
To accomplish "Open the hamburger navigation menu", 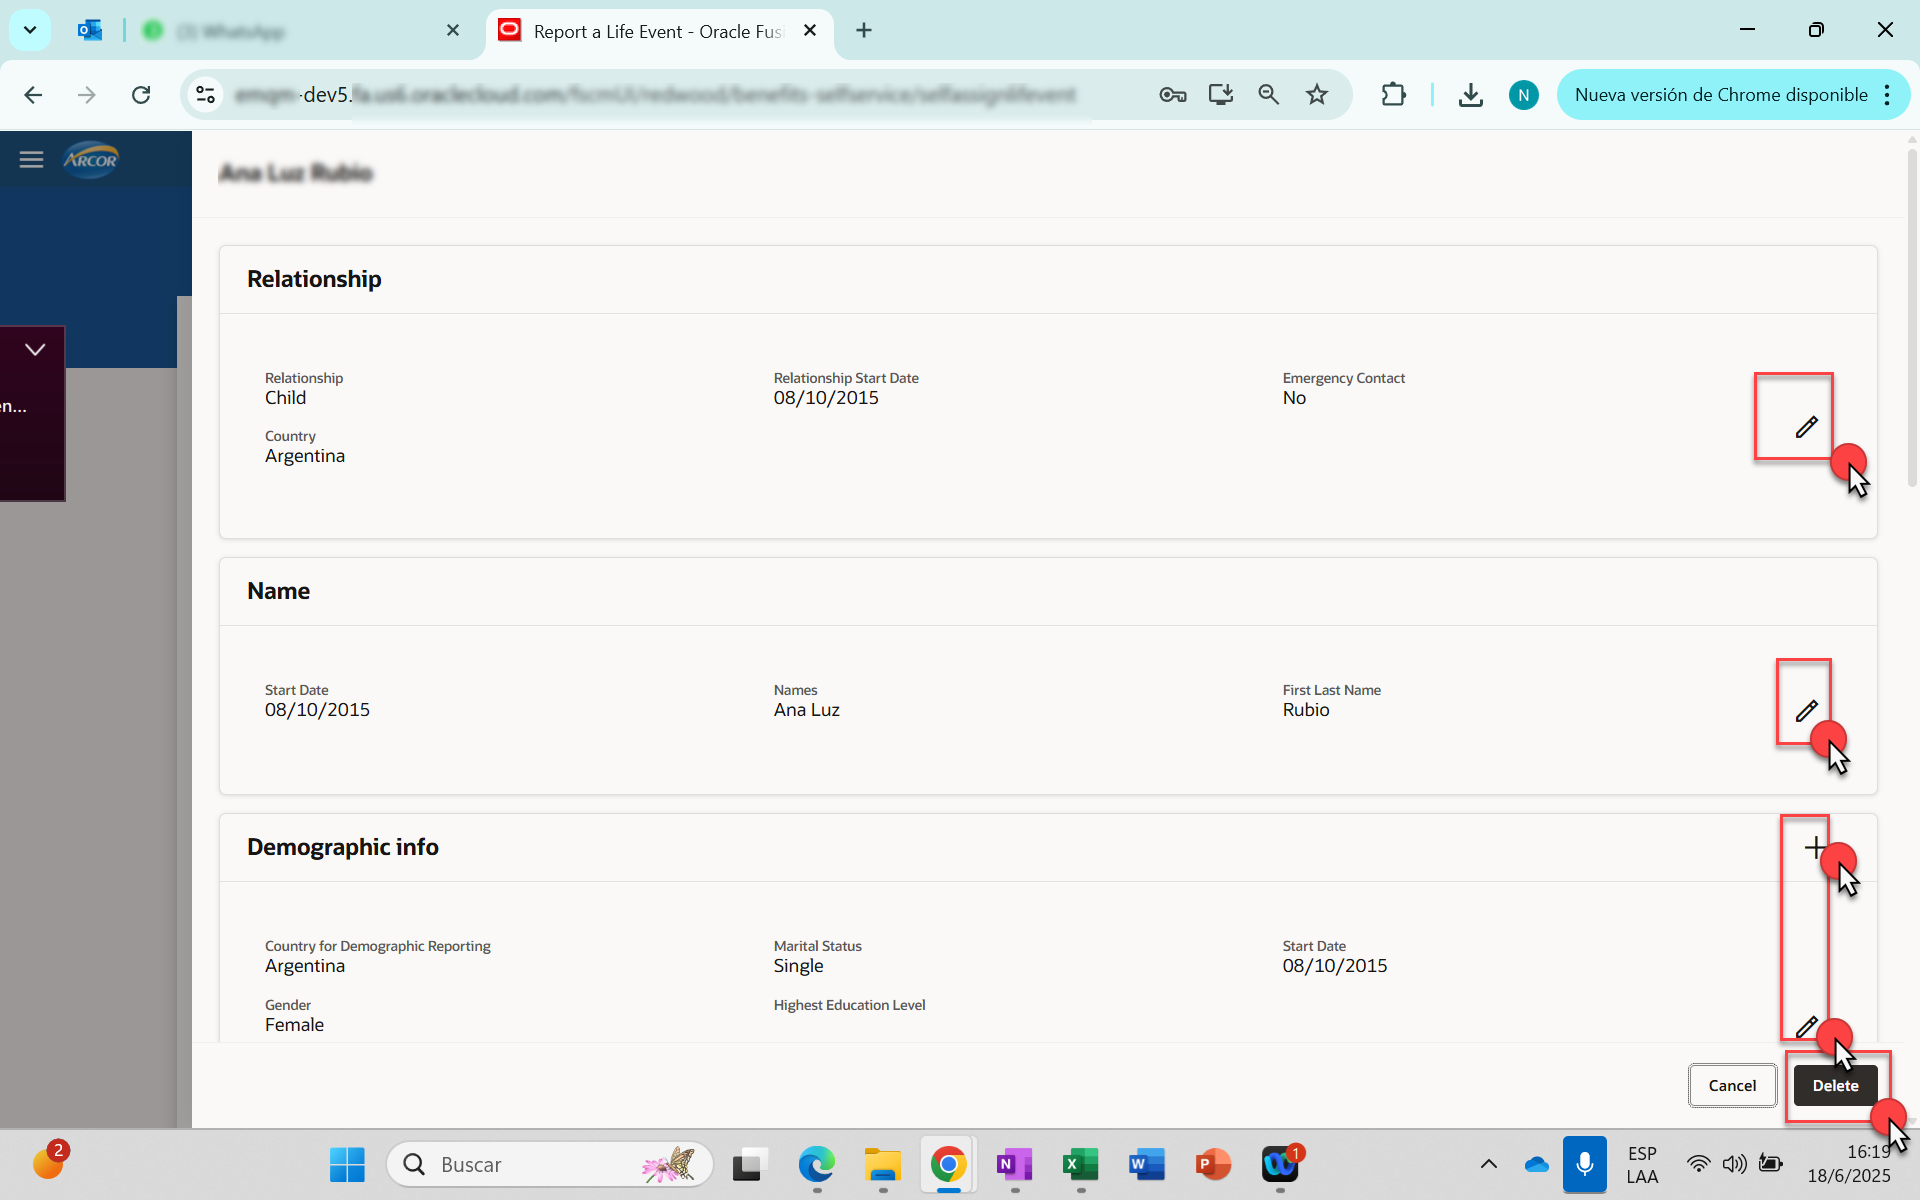I will click(31, 159).
